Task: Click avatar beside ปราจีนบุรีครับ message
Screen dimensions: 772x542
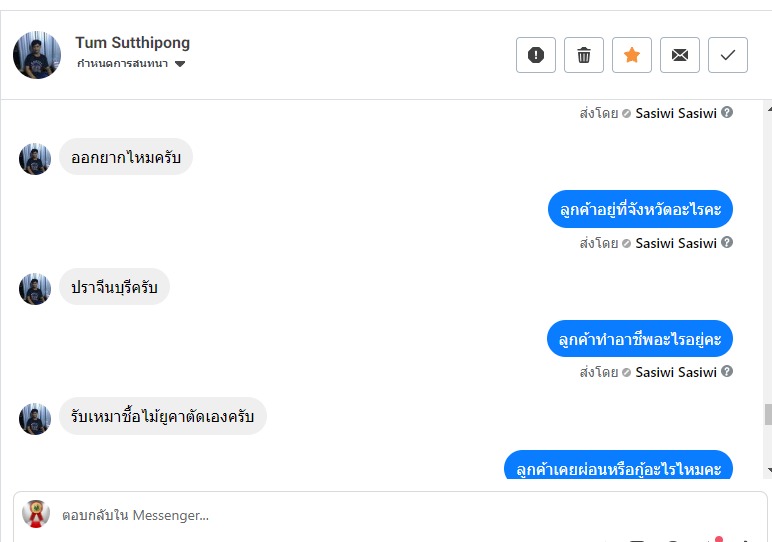Action: click(x=35, y=289)
